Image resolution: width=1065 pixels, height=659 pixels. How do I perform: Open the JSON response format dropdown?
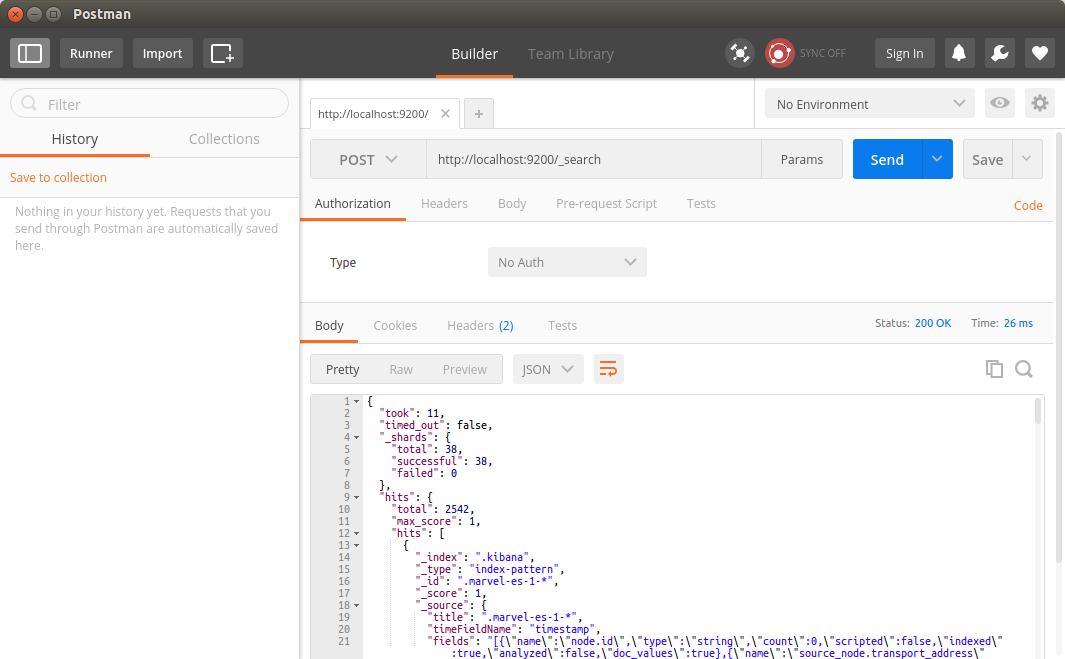[x=548, y=369]
